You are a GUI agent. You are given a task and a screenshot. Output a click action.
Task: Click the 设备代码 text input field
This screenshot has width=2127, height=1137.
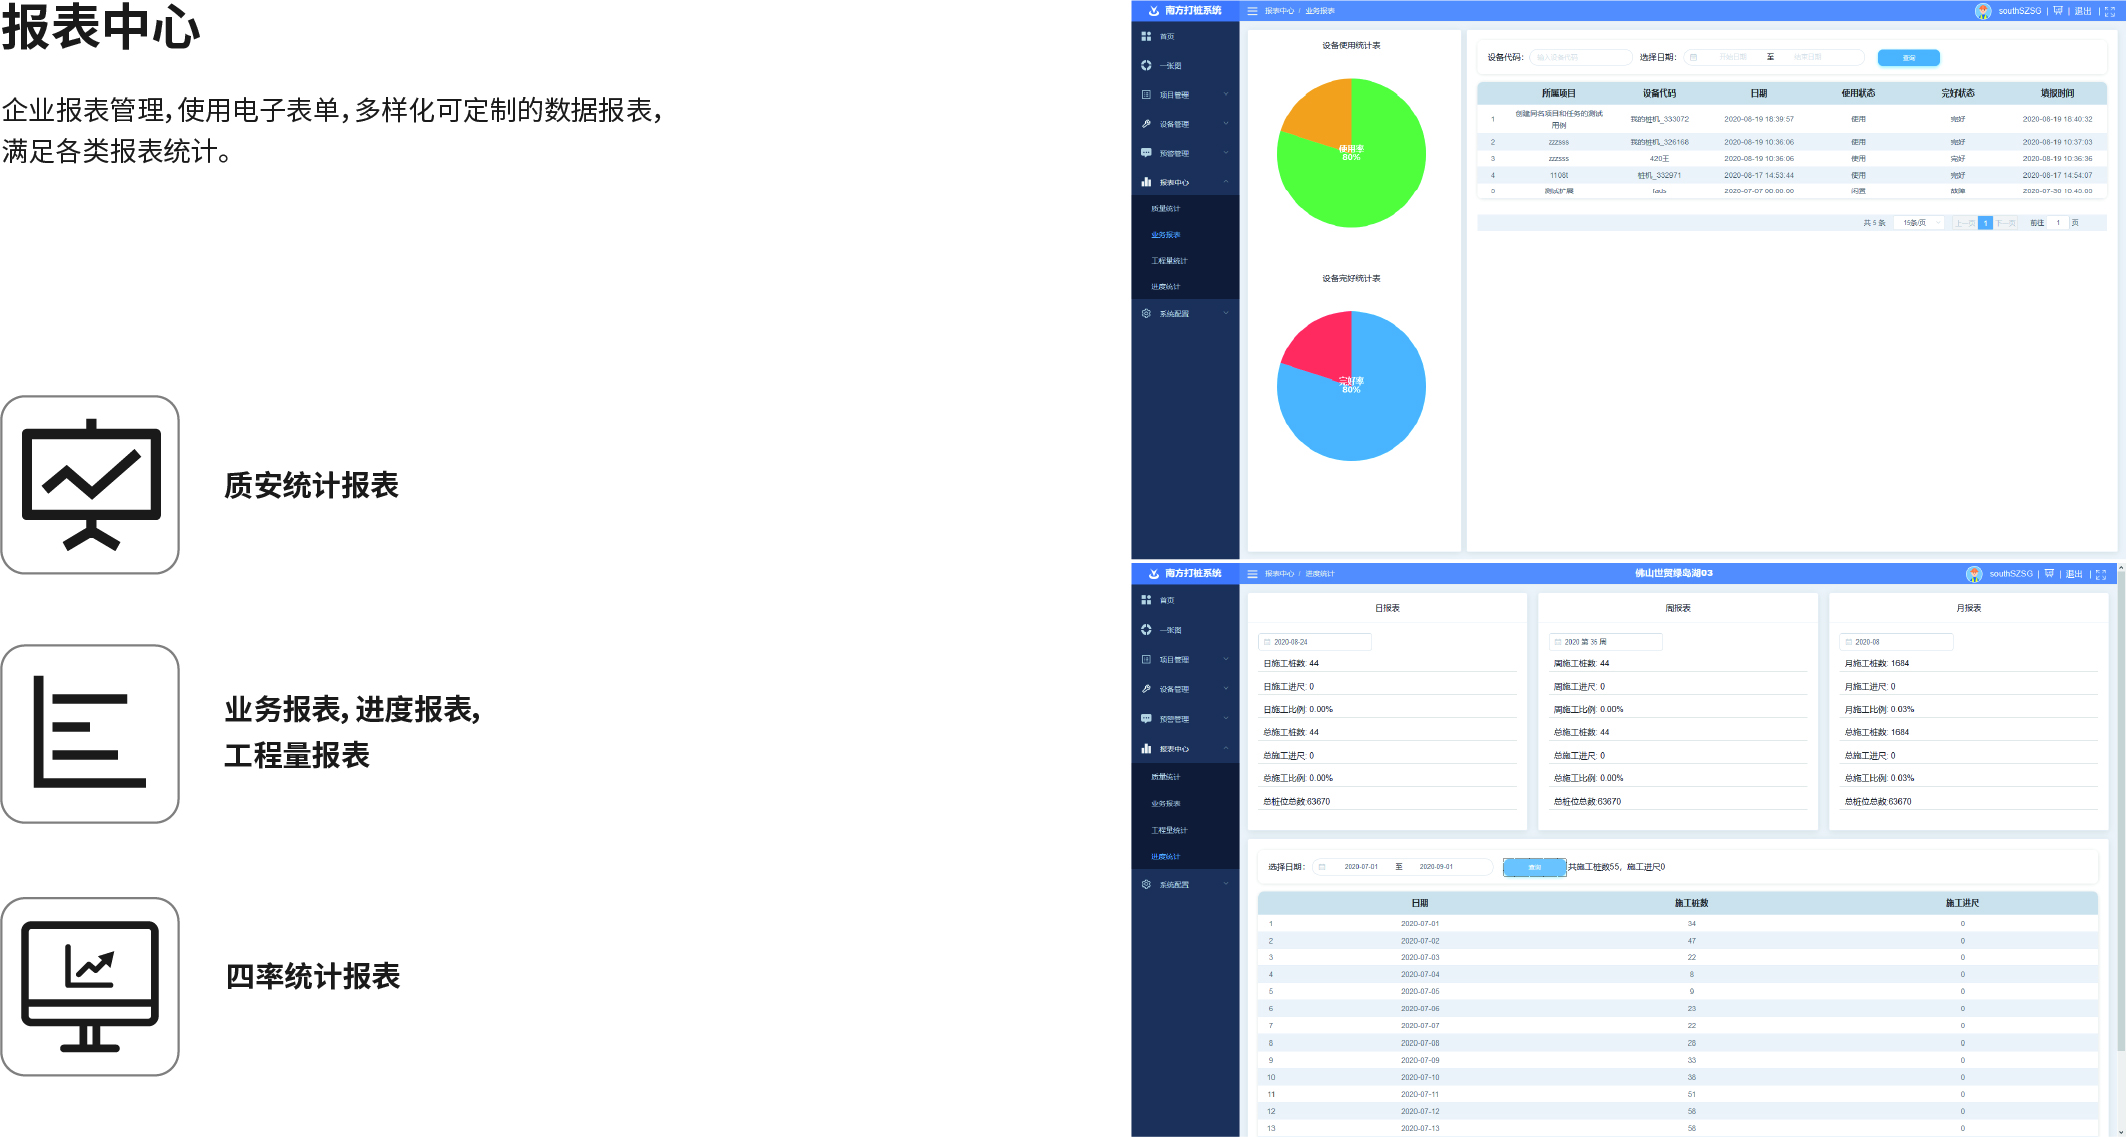(1580, 58)
